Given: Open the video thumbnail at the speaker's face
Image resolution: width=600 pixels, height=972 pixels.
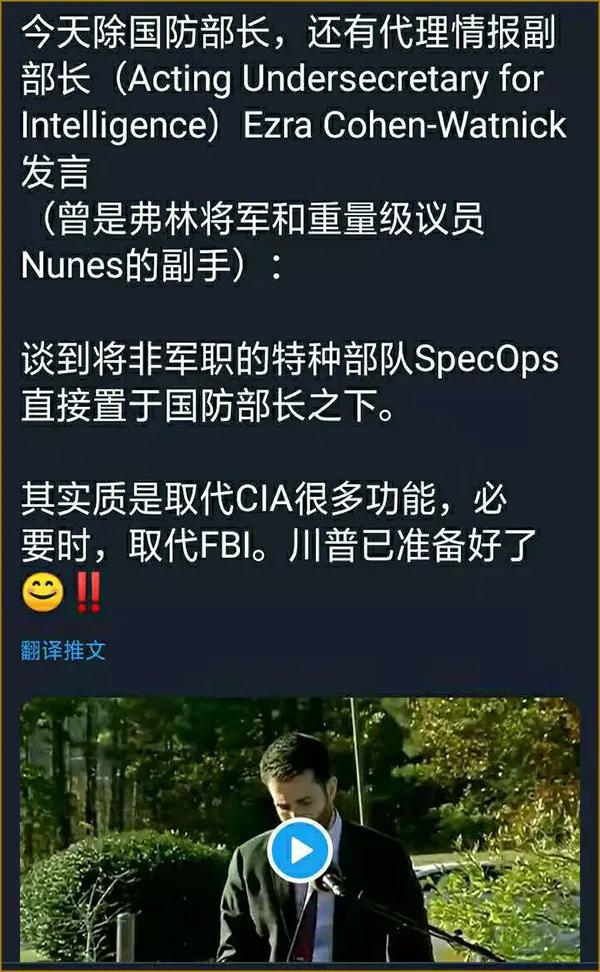Looking at the screenshot, I should pos(296,776).
